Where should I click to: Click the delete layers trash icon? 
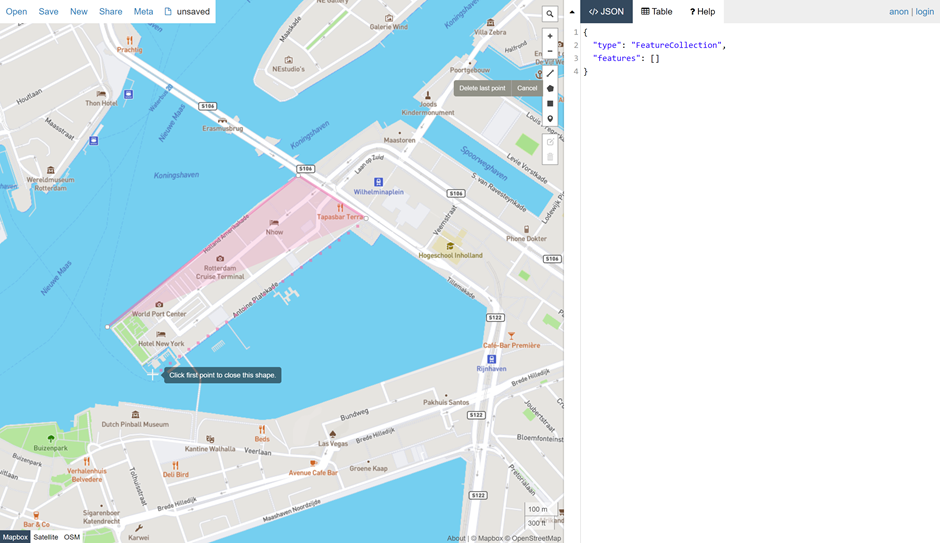coord(550,157)
